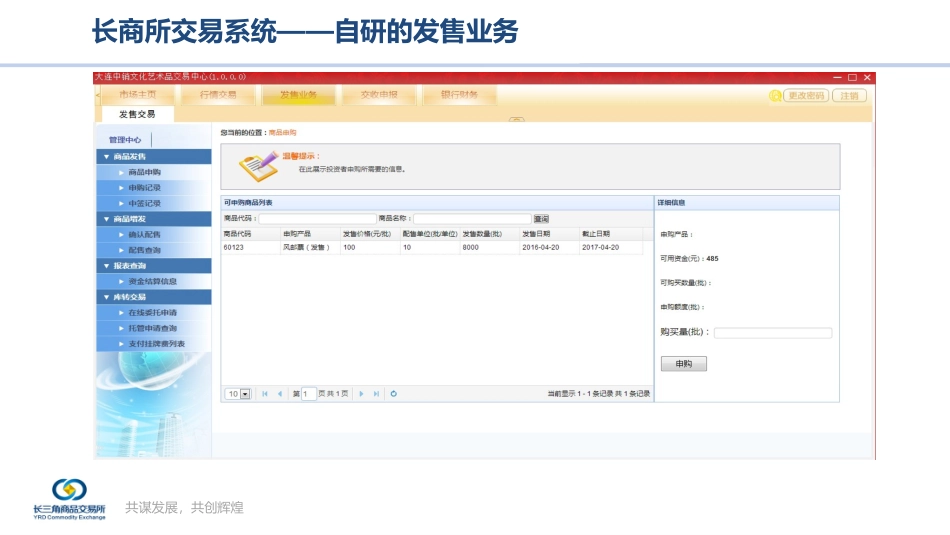Image resolution: width=950 pixels, height=535 pixels.
Task: Open the page-size dropdown showing 10
Action: [238, 394]
